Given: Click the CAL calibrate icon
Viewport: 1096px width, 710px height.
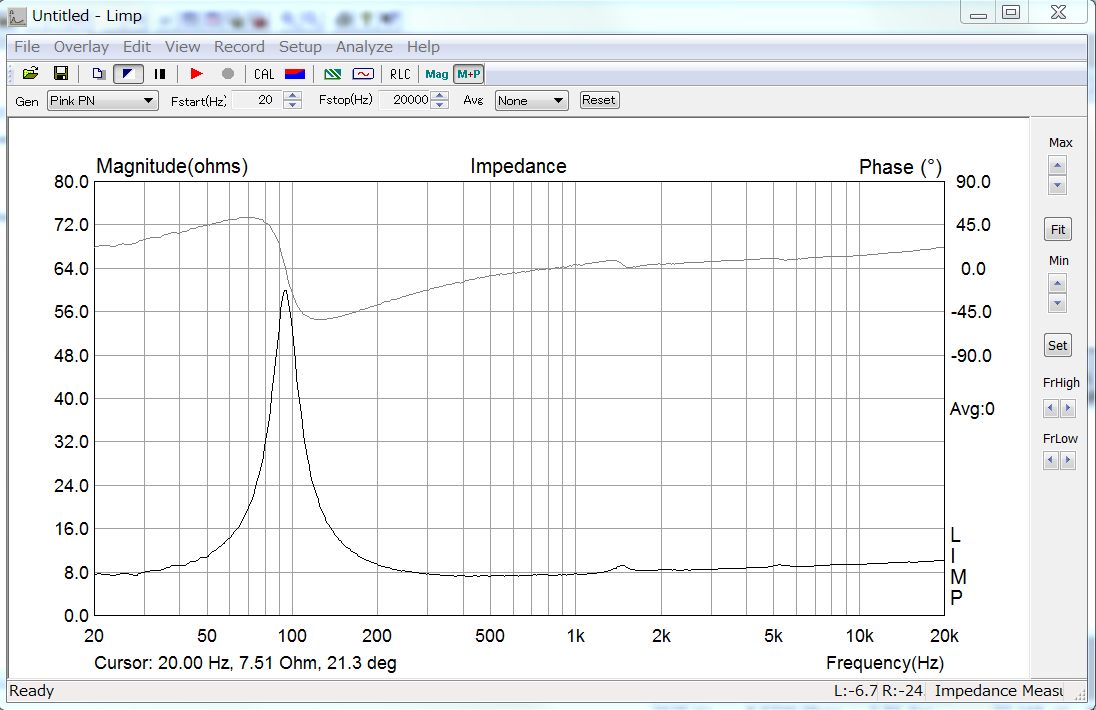Looking at the screenshot, I should pos(264,74).
